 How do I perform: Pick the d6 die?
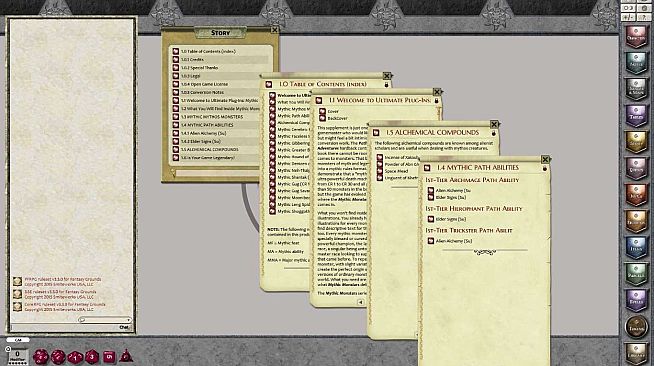click(109, 356)
